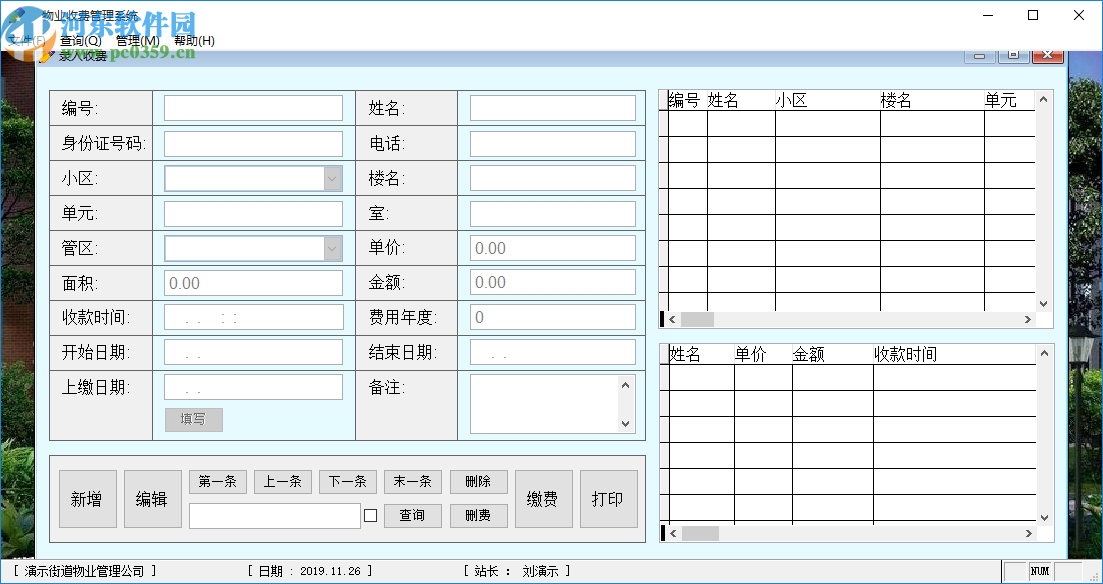Open the 查询(Q) menu
The image size is (1103, 584).
pos(80,41)
